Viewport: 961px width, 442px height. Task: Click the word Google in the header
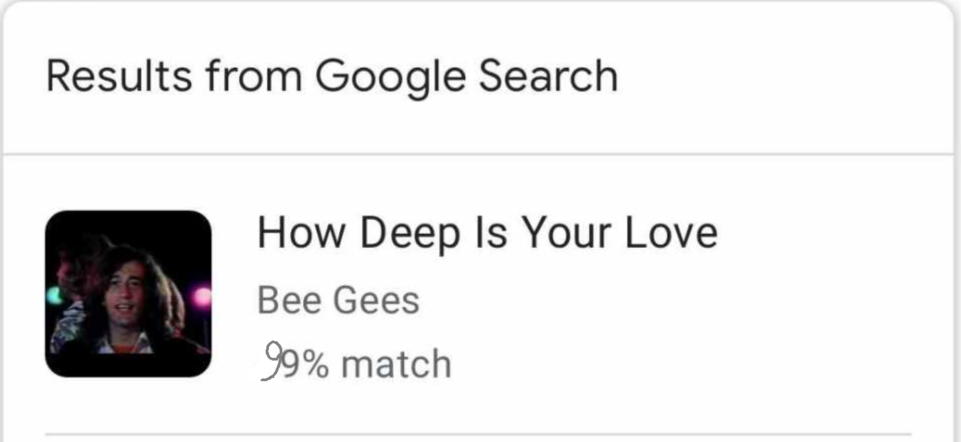pyautogui.click(x=390, y=78)
